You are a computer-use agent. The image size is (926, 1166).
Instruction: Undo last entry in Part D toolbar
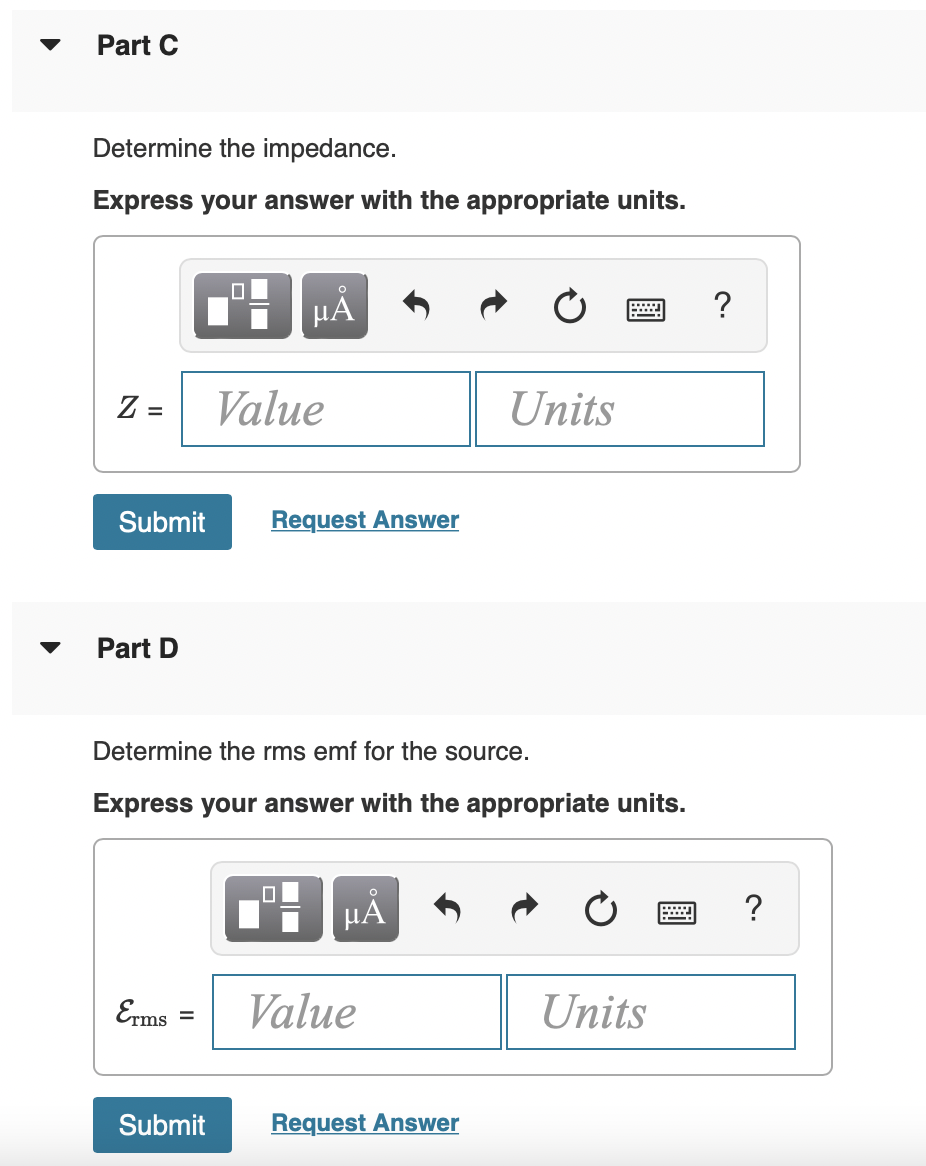(x=448, y=909)
